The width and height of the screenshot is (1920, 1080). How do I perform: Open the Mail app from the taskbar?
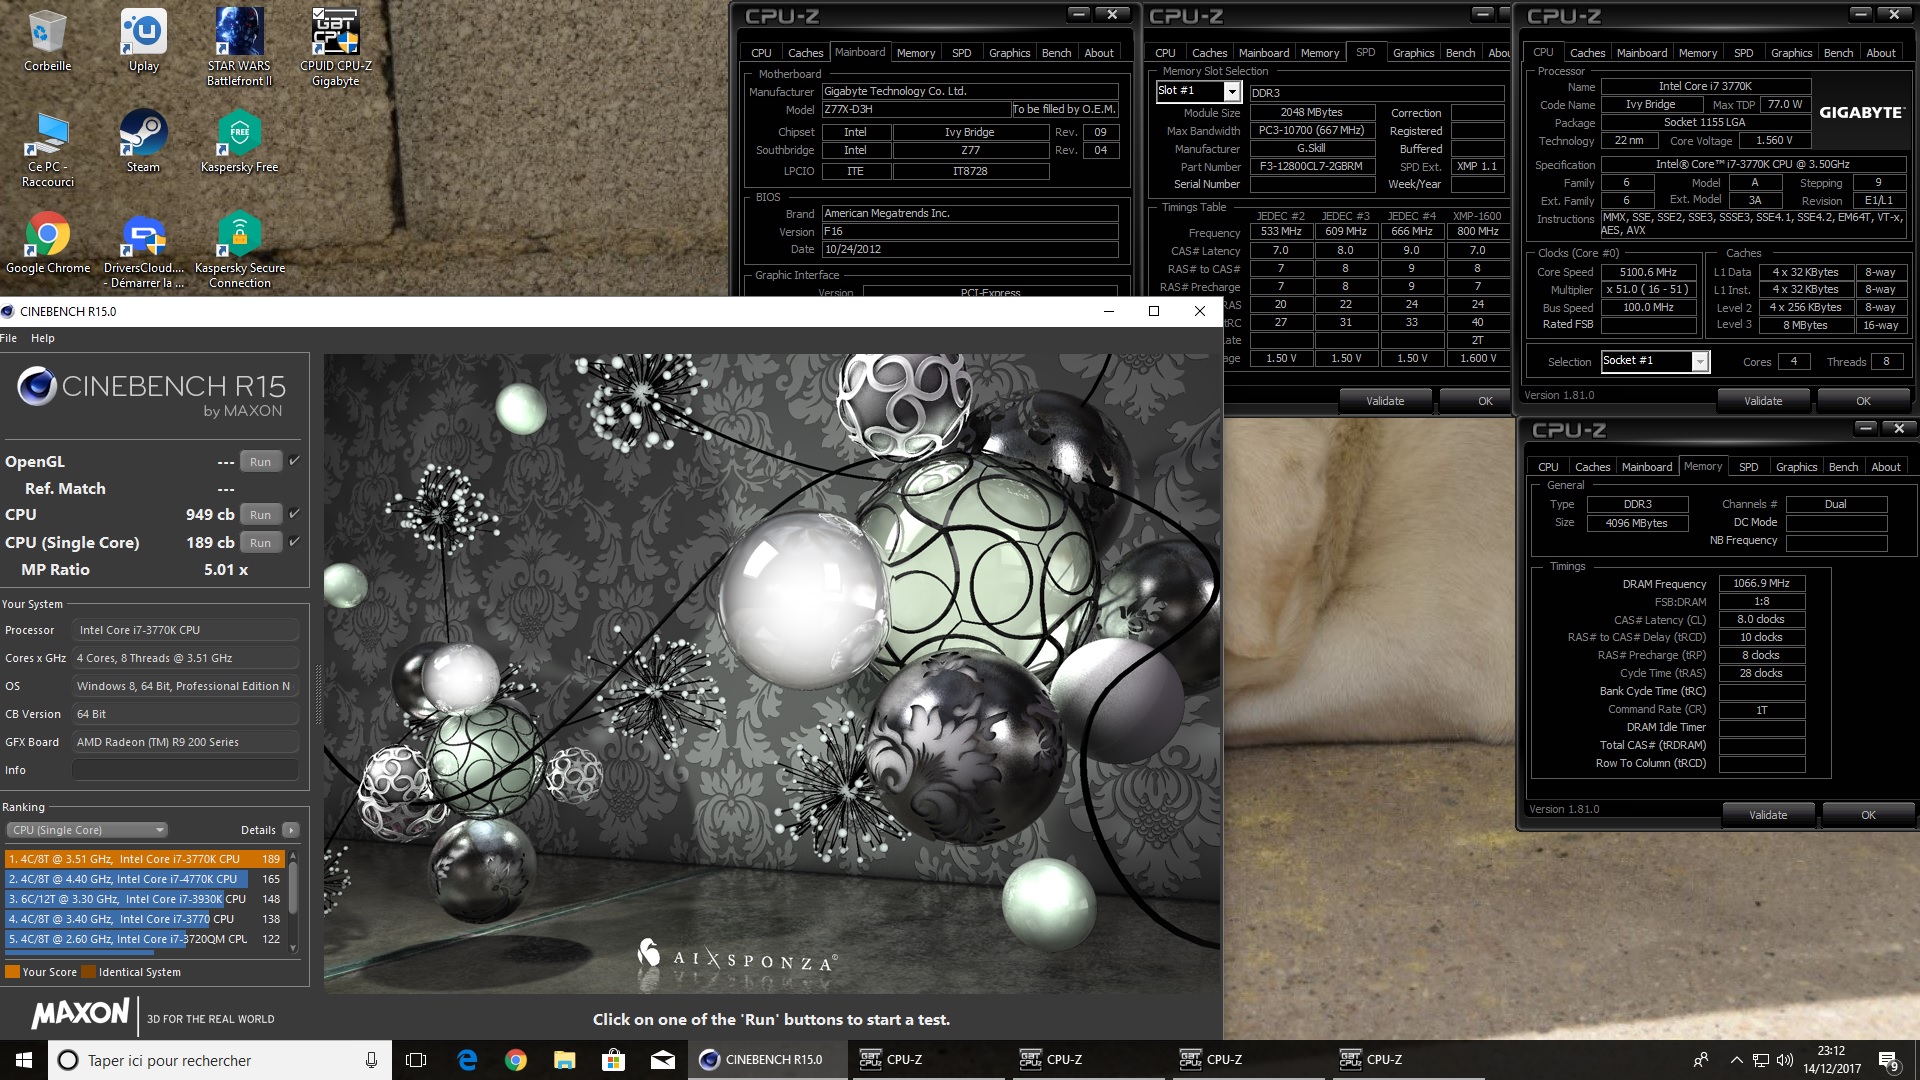pos(662,1060)
